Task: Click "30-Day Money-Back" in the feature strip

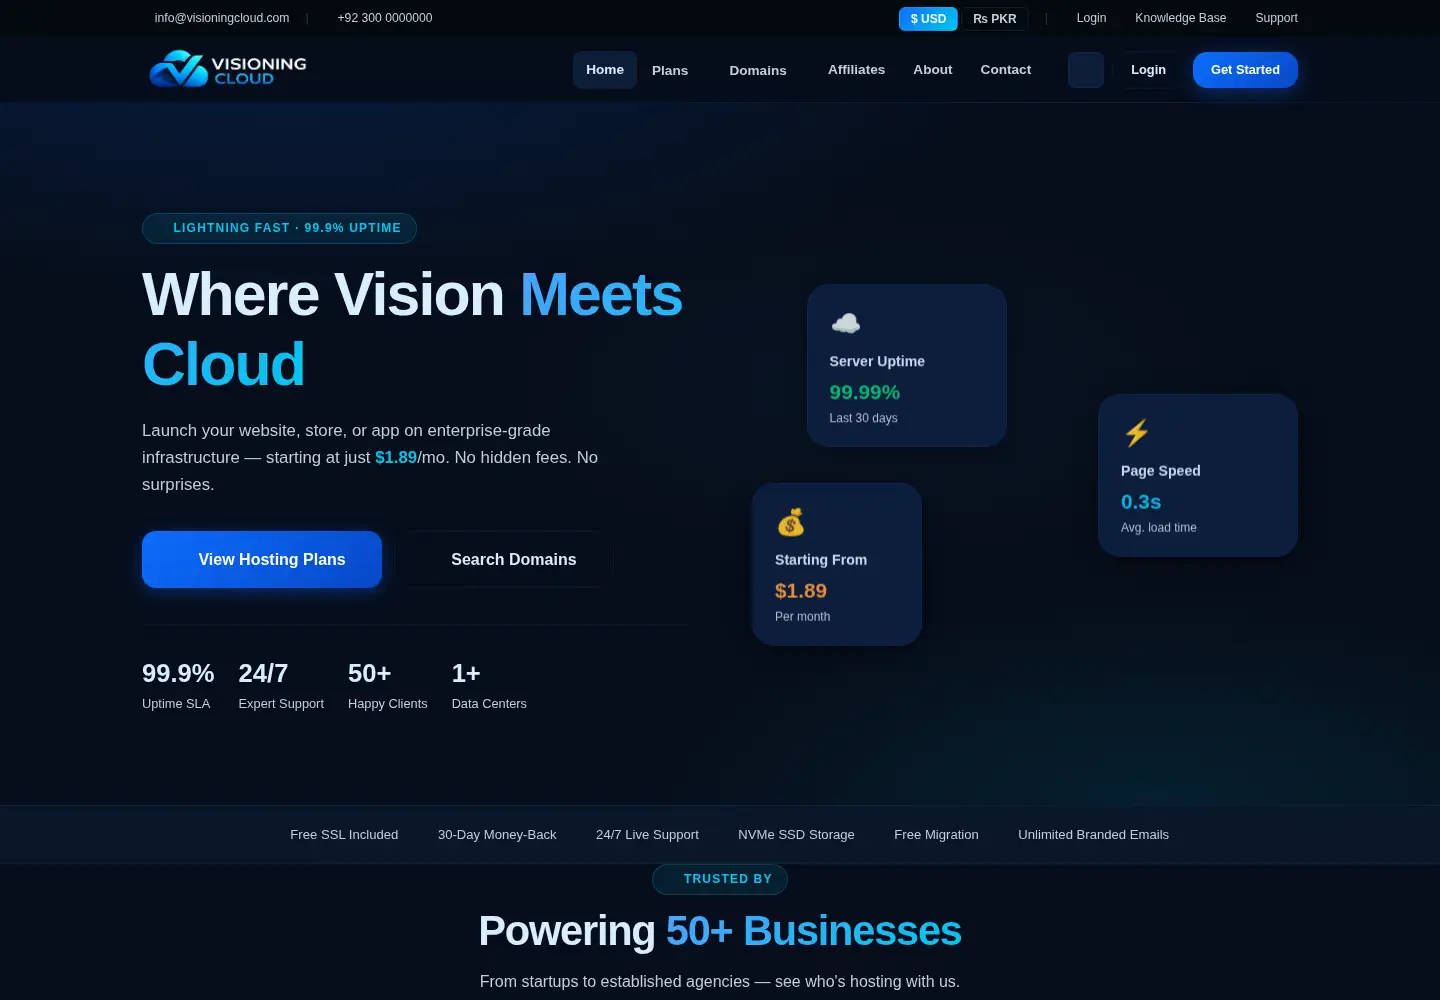Action: coord(497,835)
